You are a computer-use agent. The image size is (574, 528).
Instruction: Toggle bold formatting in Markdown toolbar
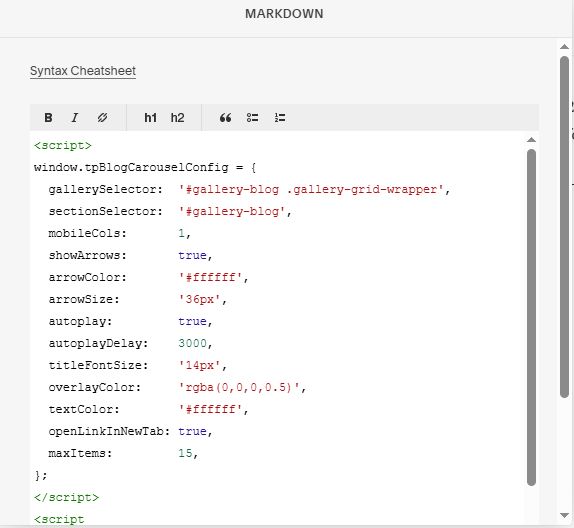[x=48, y=118]
